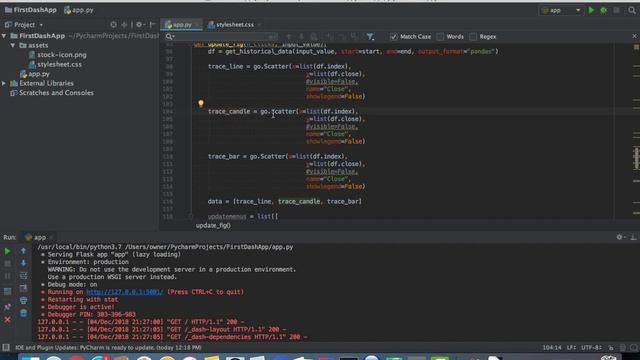Click the yellow intention lightbulb in editor
This screenshot has width=640, height=360.
tap(201, 103)
